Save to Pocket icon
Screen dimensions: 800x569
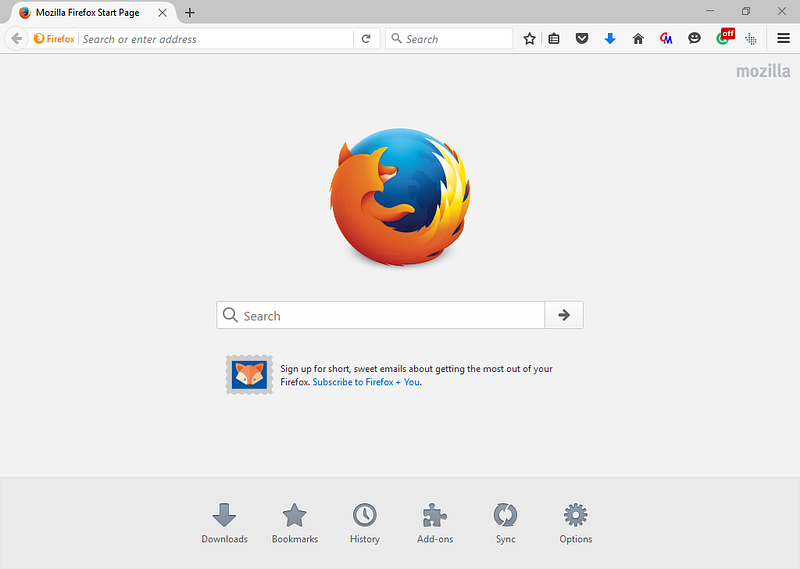(x=582, y=39)
